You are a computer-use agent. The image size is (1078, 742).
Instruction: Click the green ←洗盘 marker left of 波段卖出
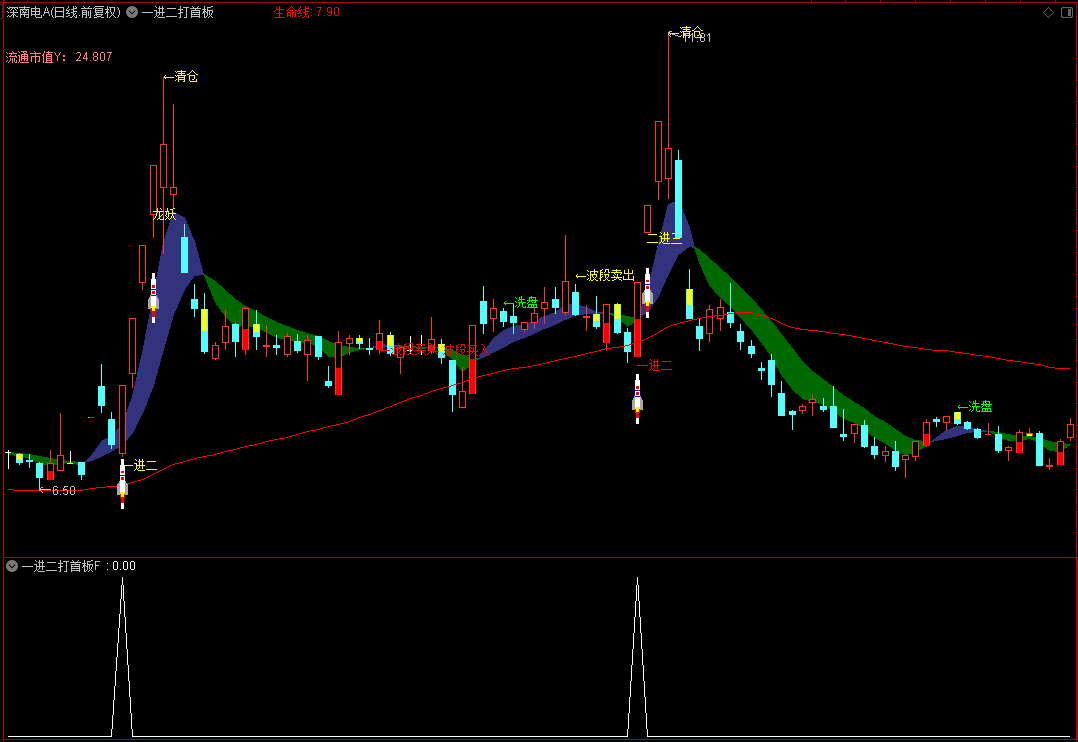click(x=521, y=303)
